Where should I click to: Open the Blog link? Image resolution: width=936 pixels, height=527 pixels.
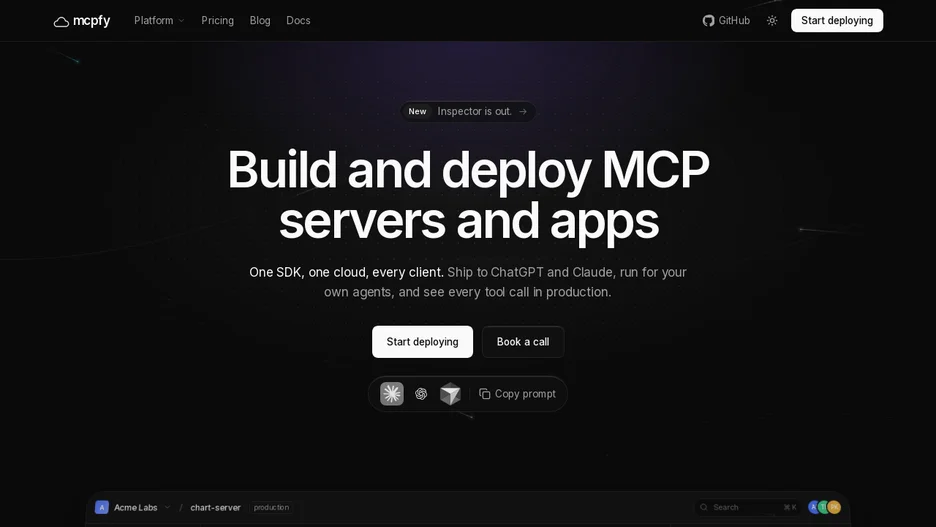260,20
